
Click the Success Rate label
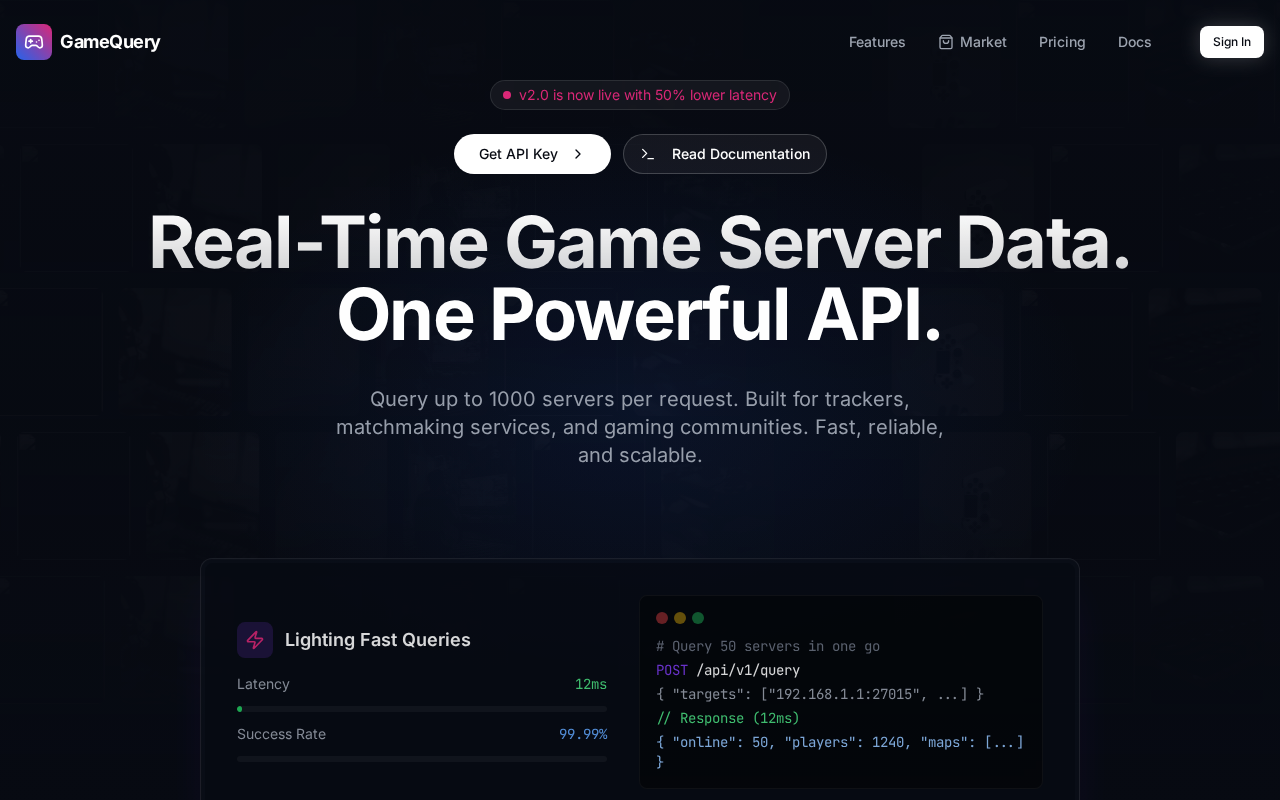coord(281,734)
